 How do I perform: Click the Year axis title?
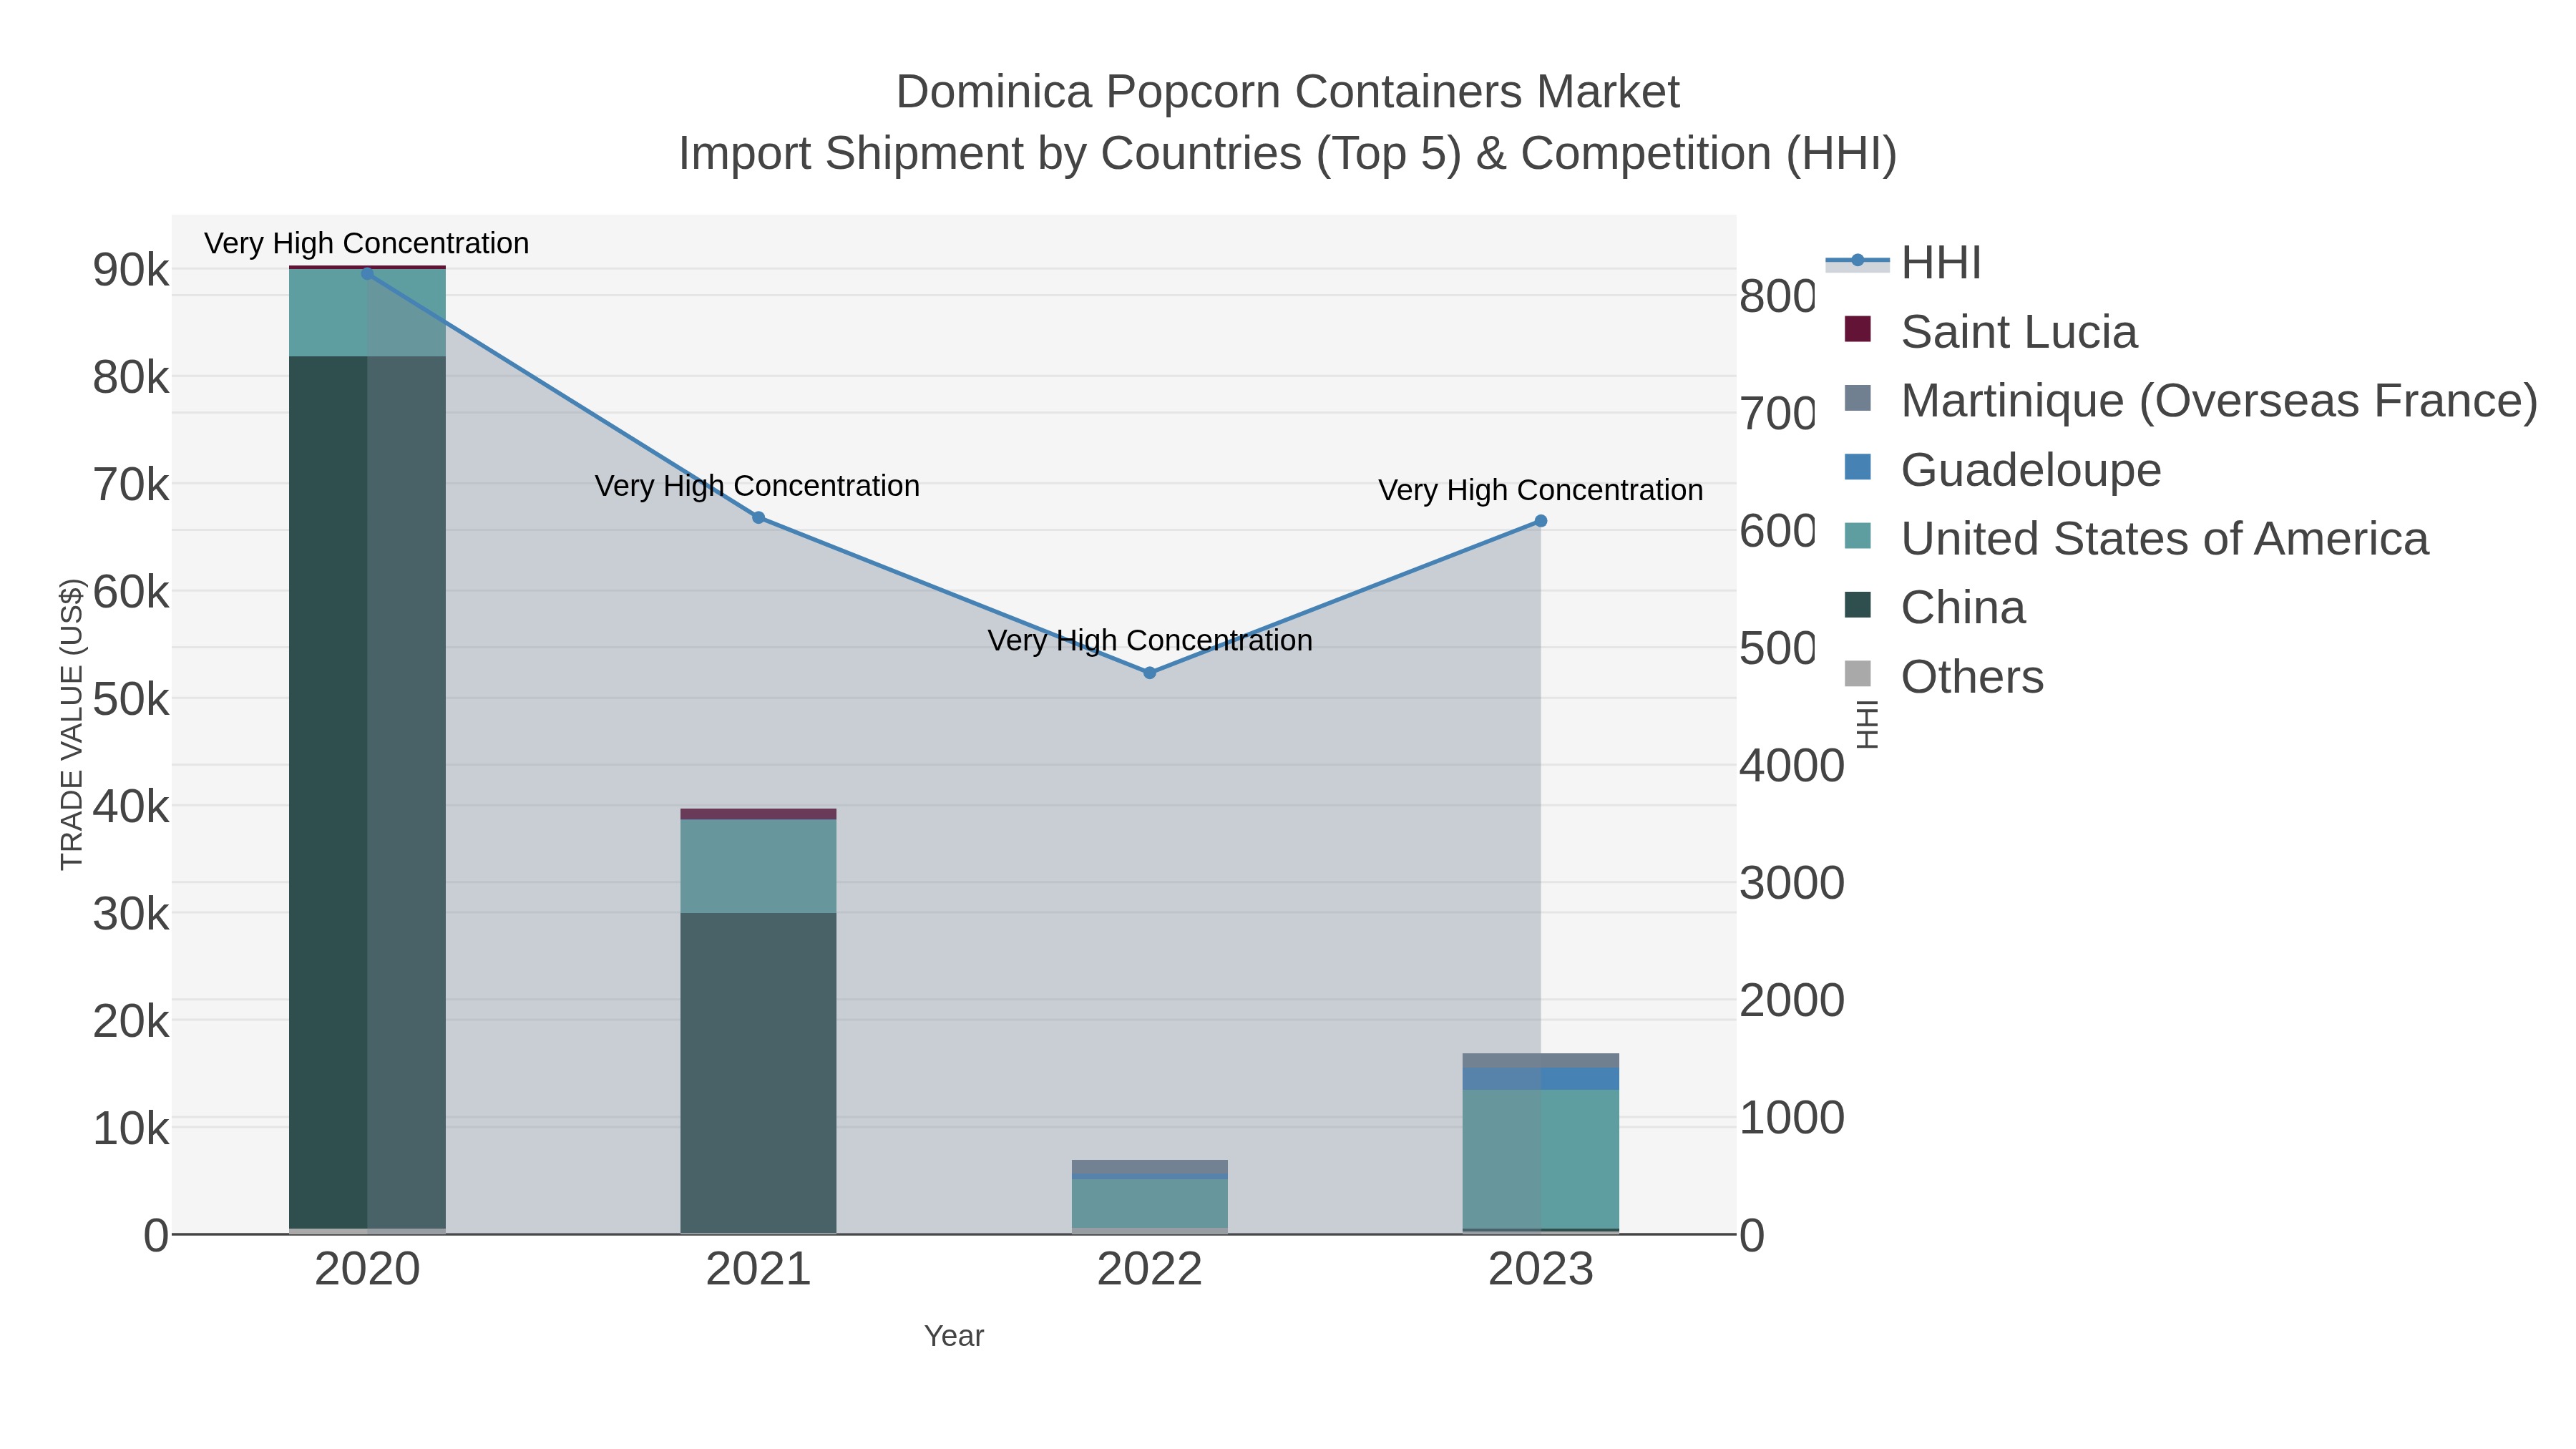954,1336
